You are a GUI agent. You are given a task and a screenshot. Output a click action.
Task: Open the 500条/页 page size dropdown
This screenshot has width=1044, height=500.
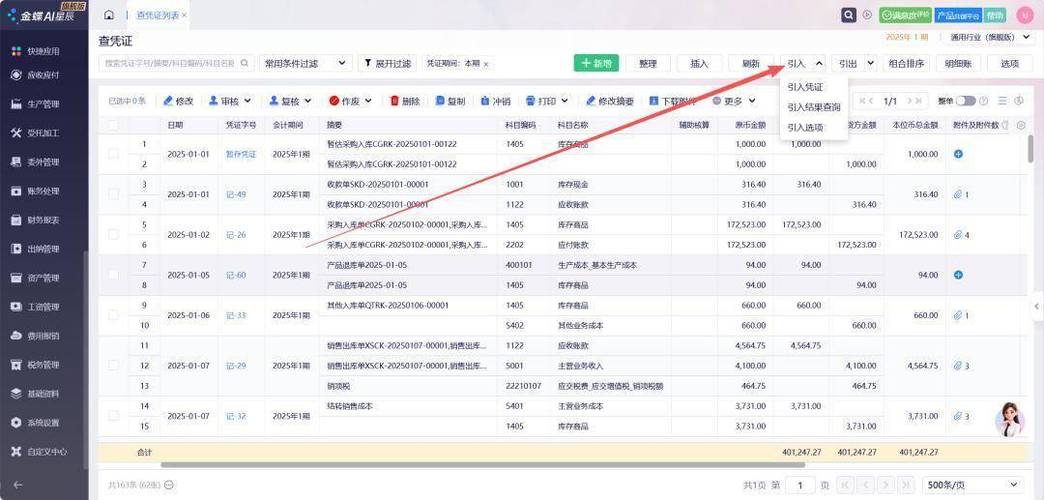pyautogui.click(x=973, y=485)
